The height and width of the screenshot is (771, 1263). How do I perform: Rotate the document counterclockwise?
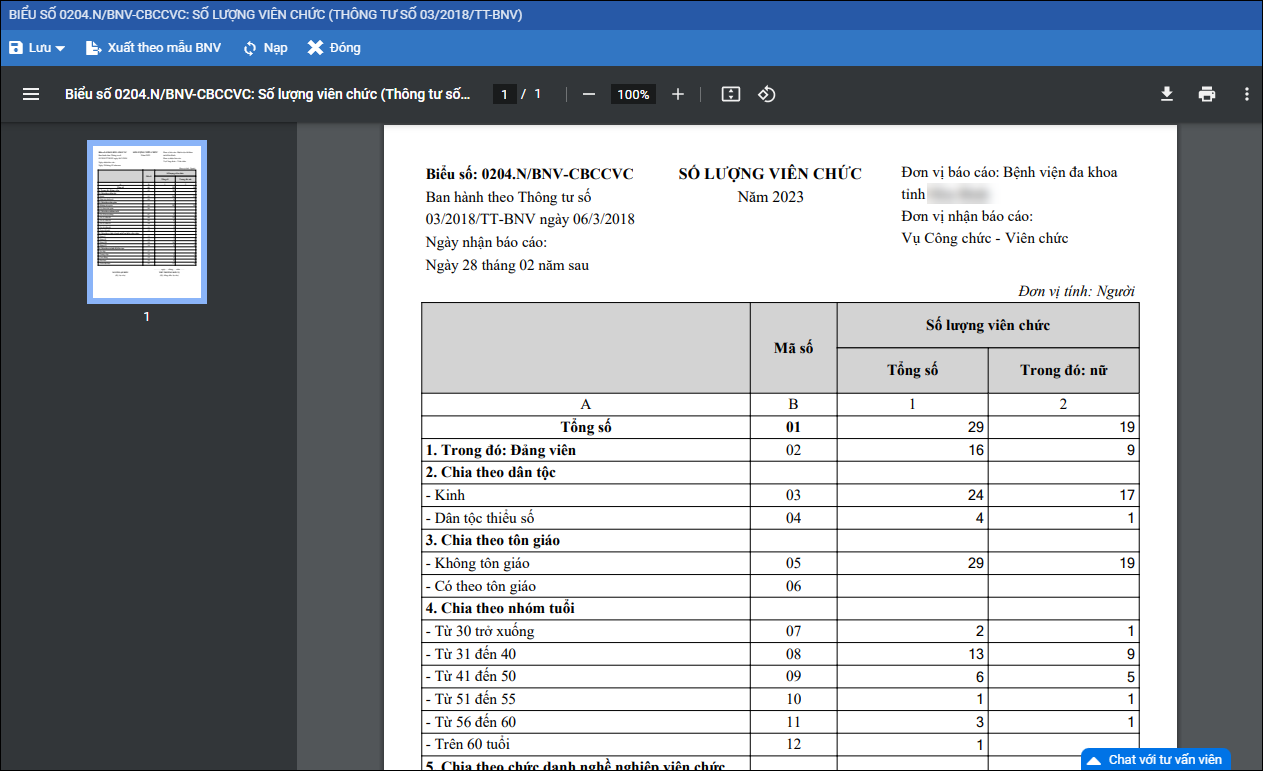[x=767, y=94]
